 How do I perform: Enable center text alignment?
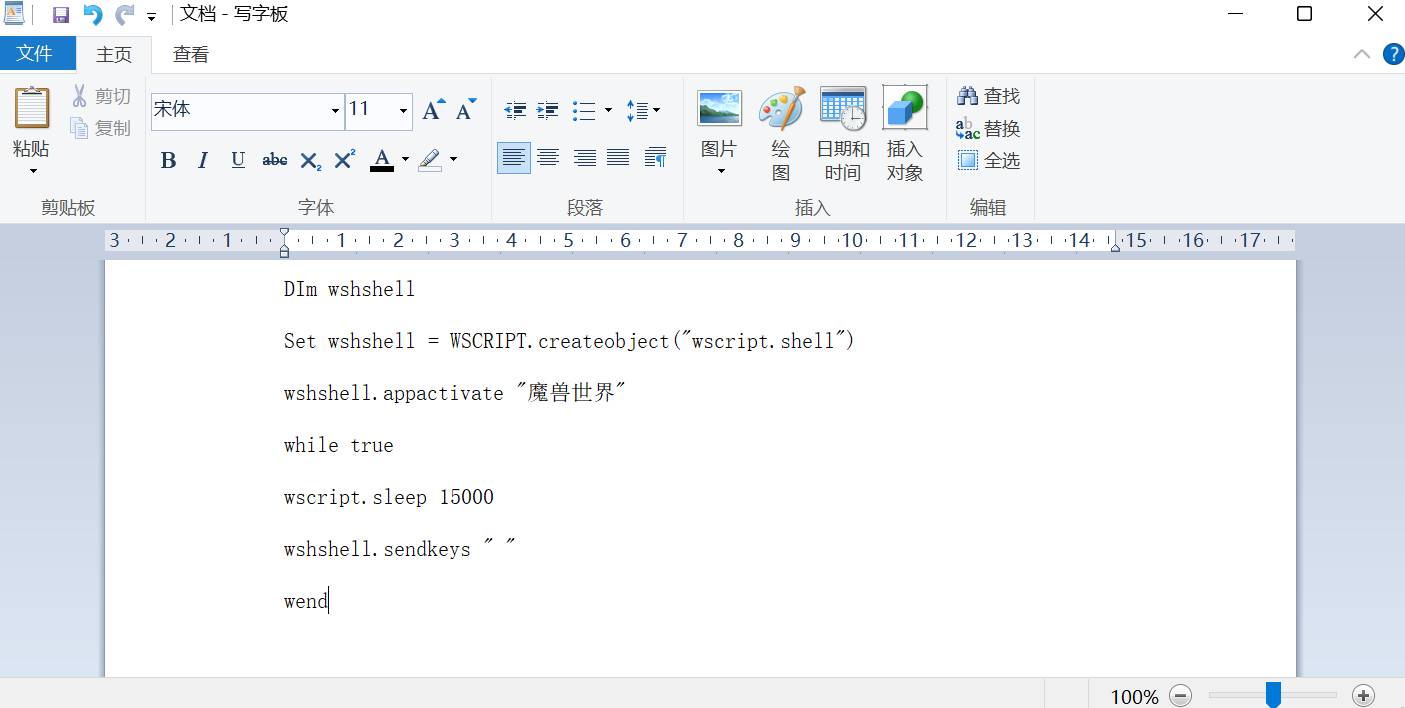click(548, 158)
